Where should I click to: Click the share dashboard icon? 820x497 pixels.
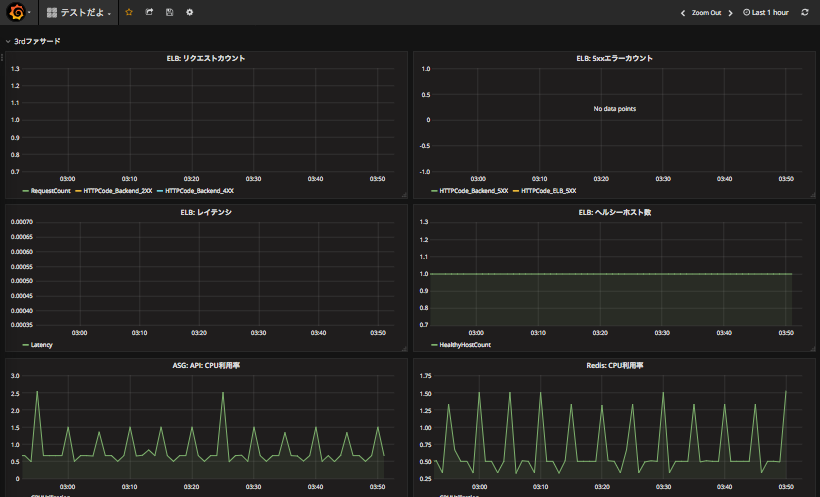tap(149, 12)
